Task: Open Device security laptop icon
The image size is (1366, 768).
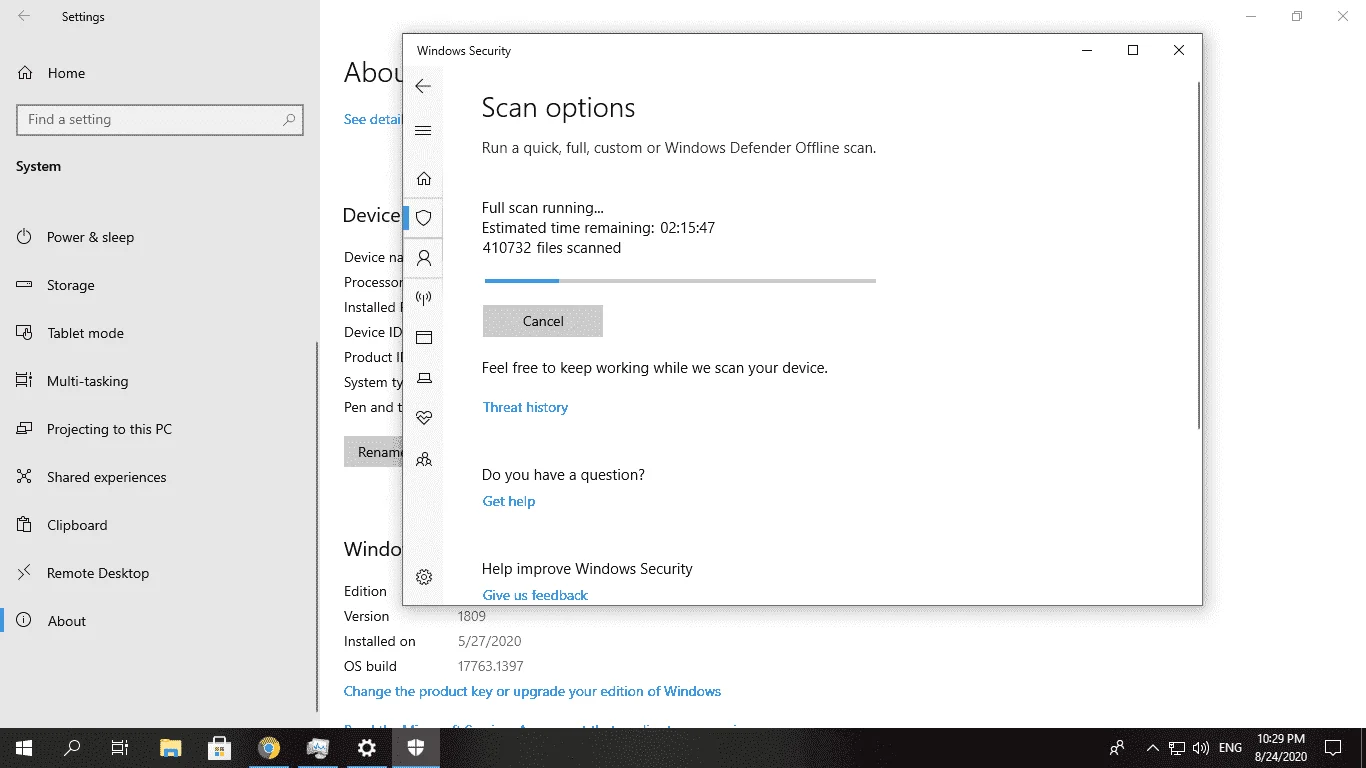Action: 424,378
